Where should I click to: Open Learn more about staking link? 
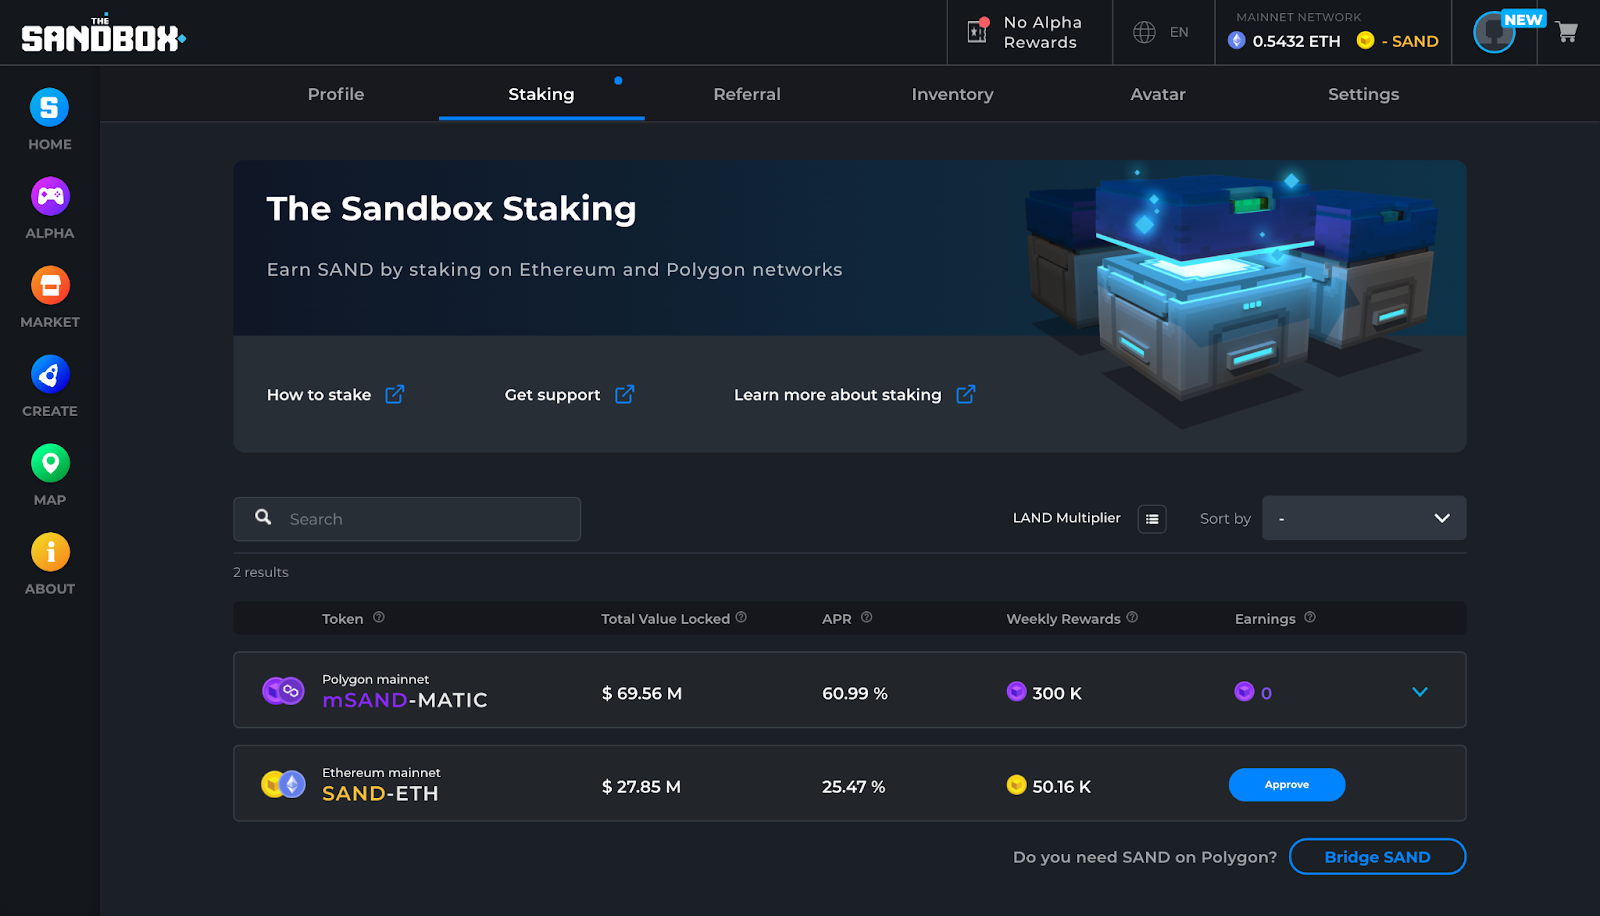pos(838,395)
